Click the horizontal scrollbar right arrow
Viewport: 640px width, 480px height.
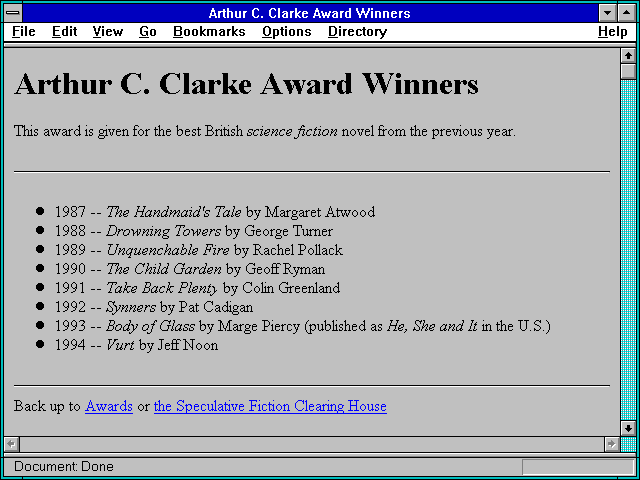coord(612,444)
